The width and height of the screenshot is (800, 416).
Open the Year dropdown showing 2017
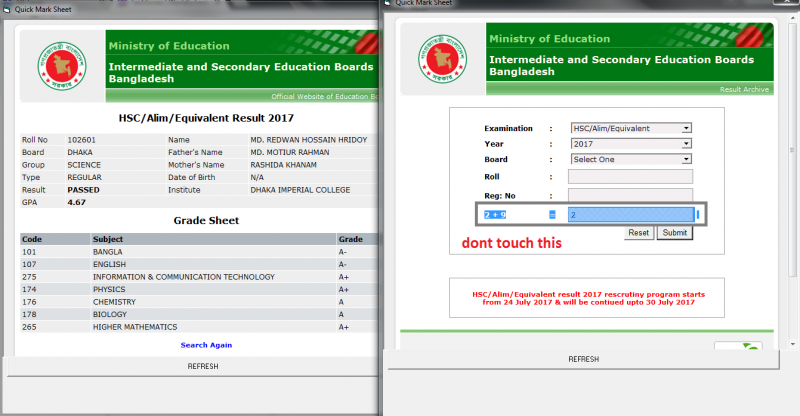click(x=631, y=144)
